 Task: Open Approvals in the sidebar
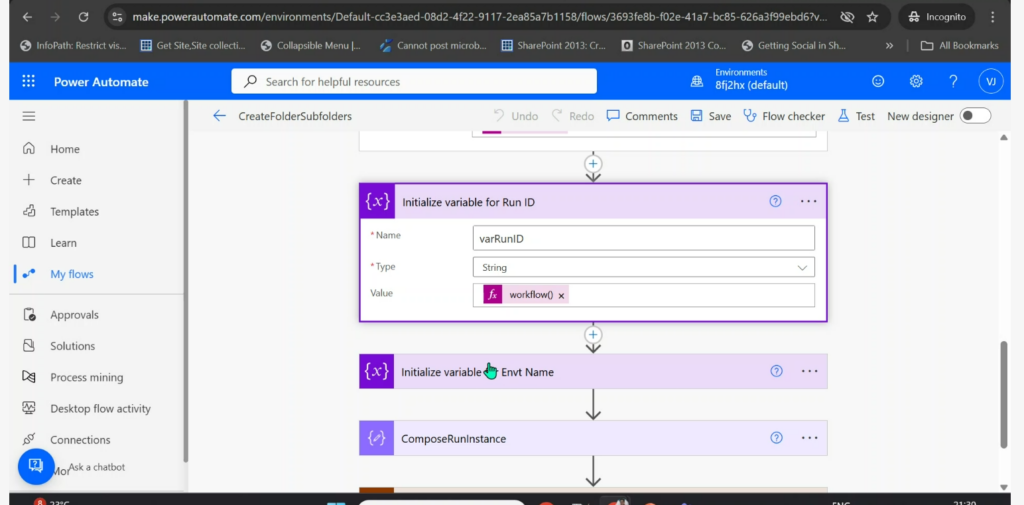(x=74, y=315)
